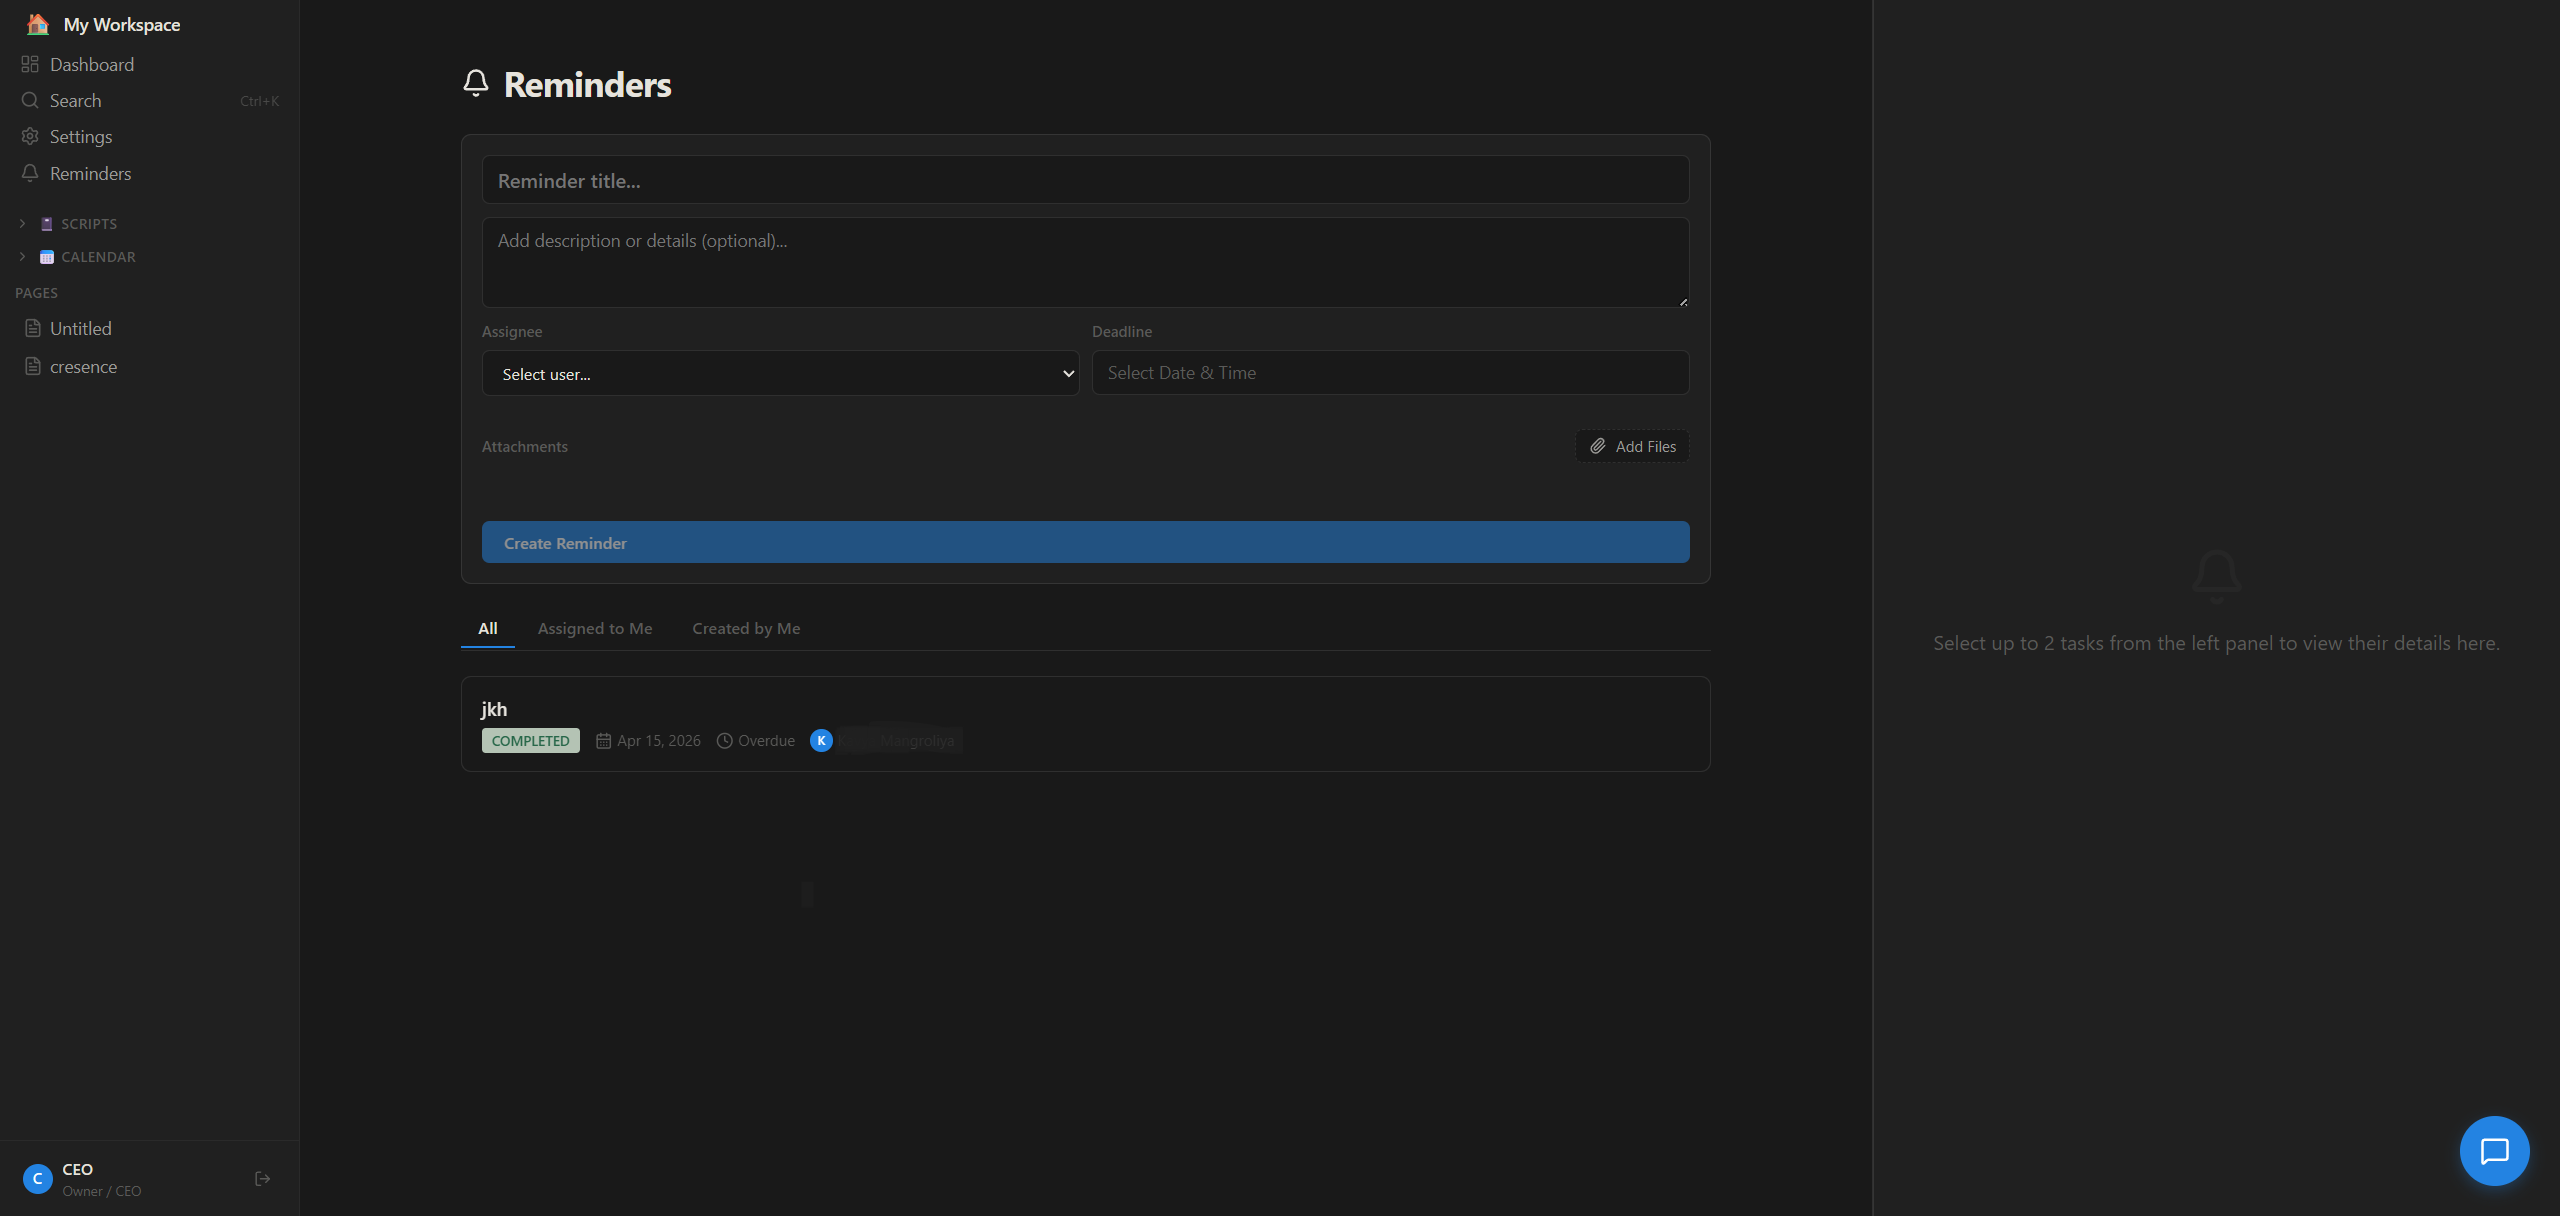This screenshot has height=1216, width=2560.
Task: Select the jkh reminder card
Action: click(1085, 724)
